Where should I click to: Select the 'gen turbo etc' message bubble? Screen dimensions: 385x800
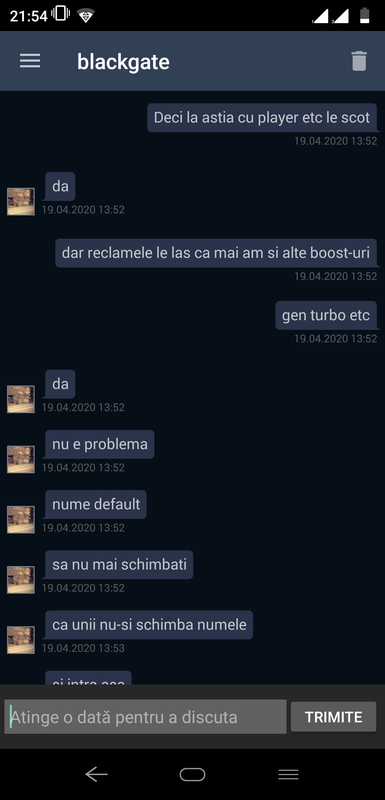pos(326,315)
